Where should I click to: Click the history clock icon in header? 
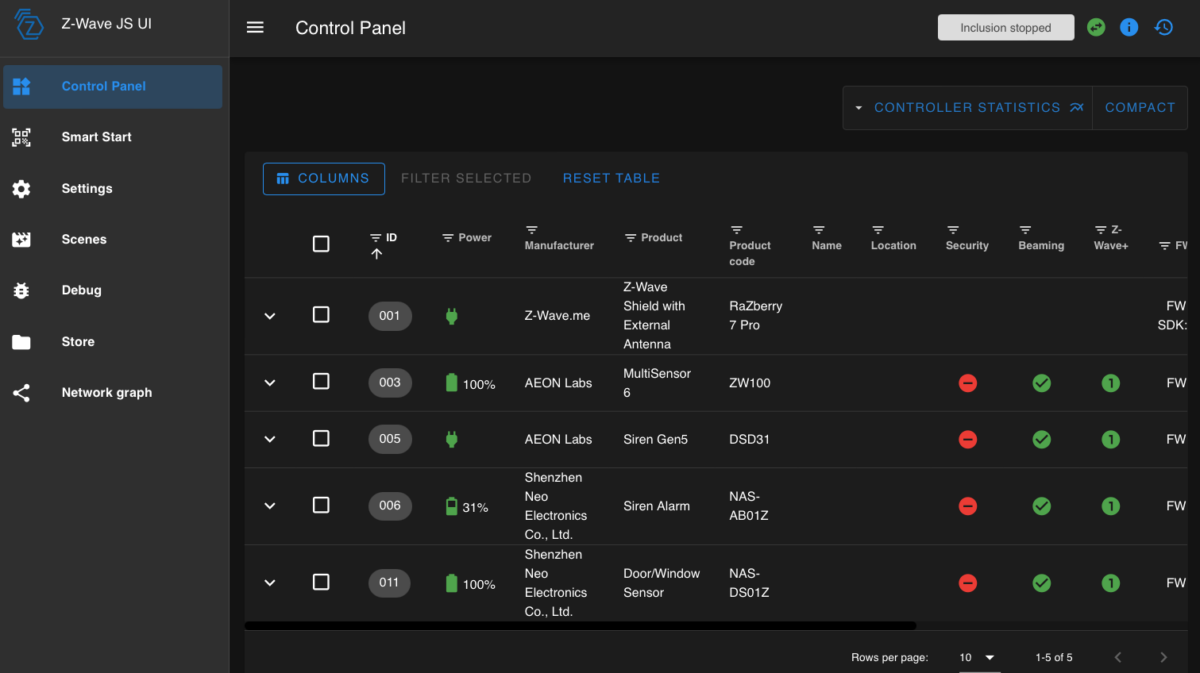tap(1163, 28)
